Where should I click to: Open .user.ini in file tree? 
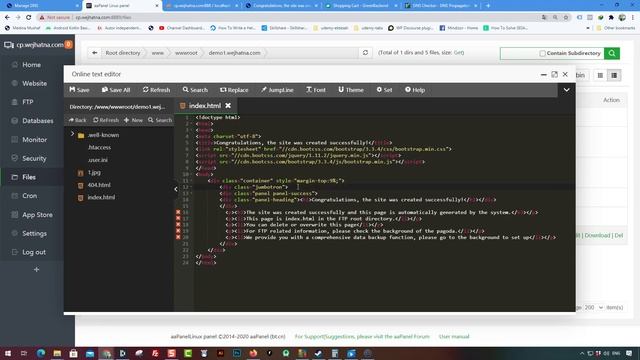tap(98, 160)
